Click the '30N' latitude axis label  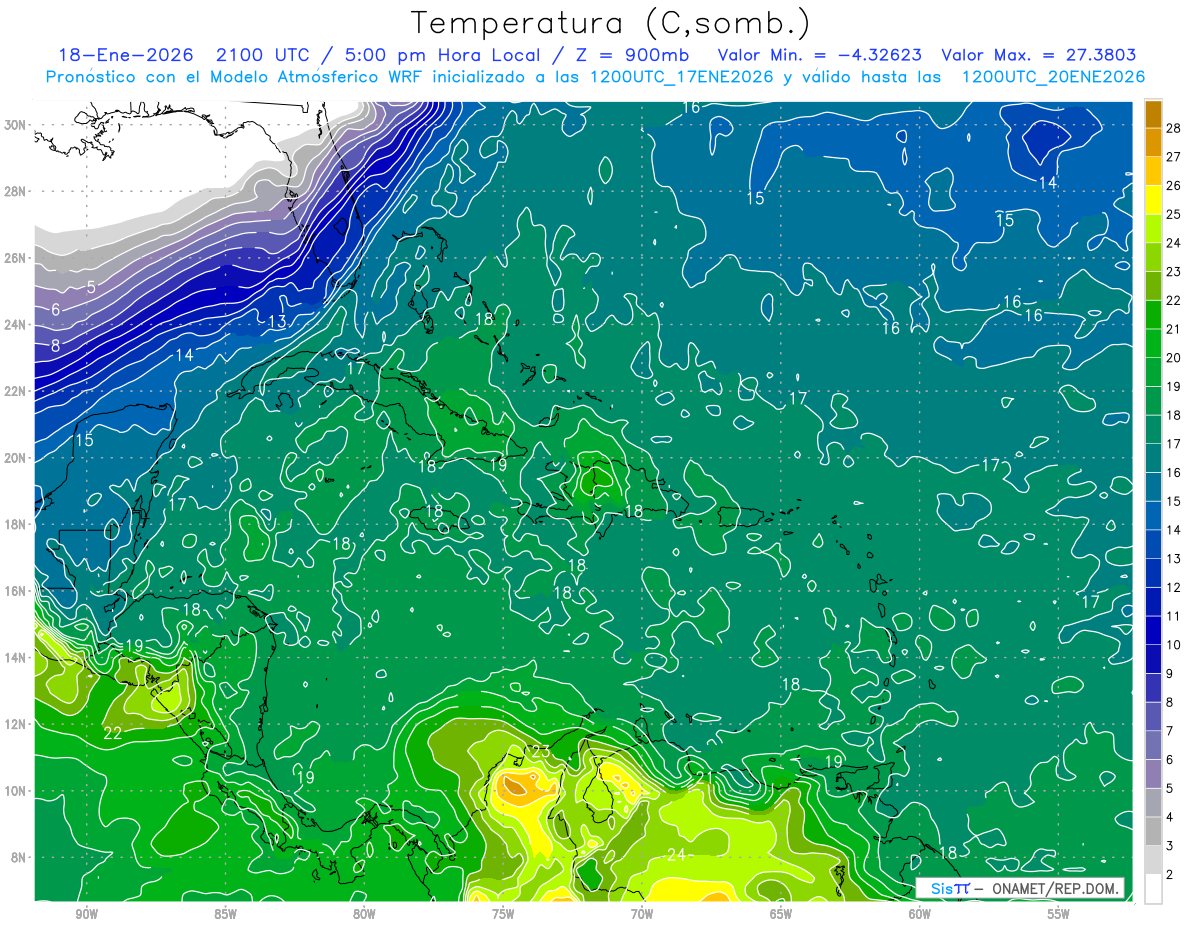16,125
